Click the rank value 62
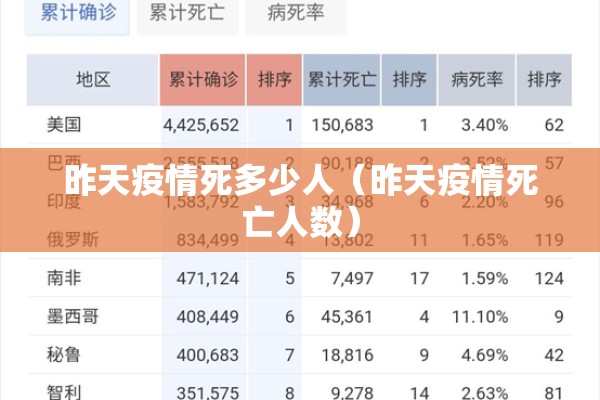The image size is (600, 400). (554, 125)
